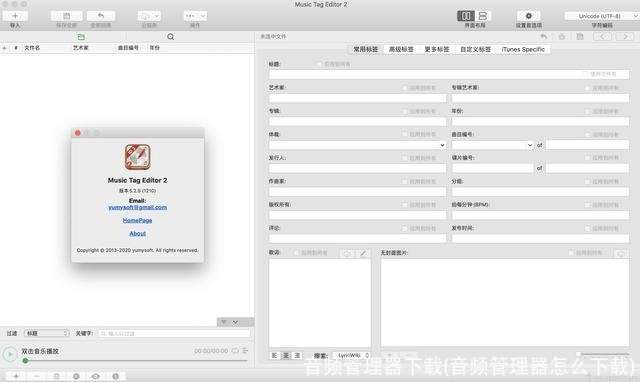Image resolution: width=640 pixels, height=382 pixels.
Task: Switch to side-by-side layout icon
Action: [466, 16]
